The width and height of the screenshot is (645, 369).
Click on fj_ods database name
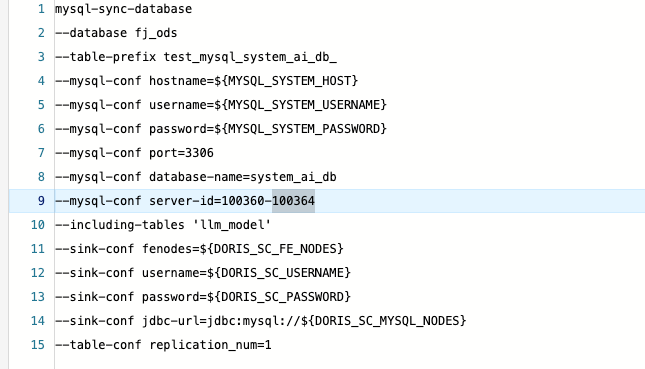(x=156, y=33)
